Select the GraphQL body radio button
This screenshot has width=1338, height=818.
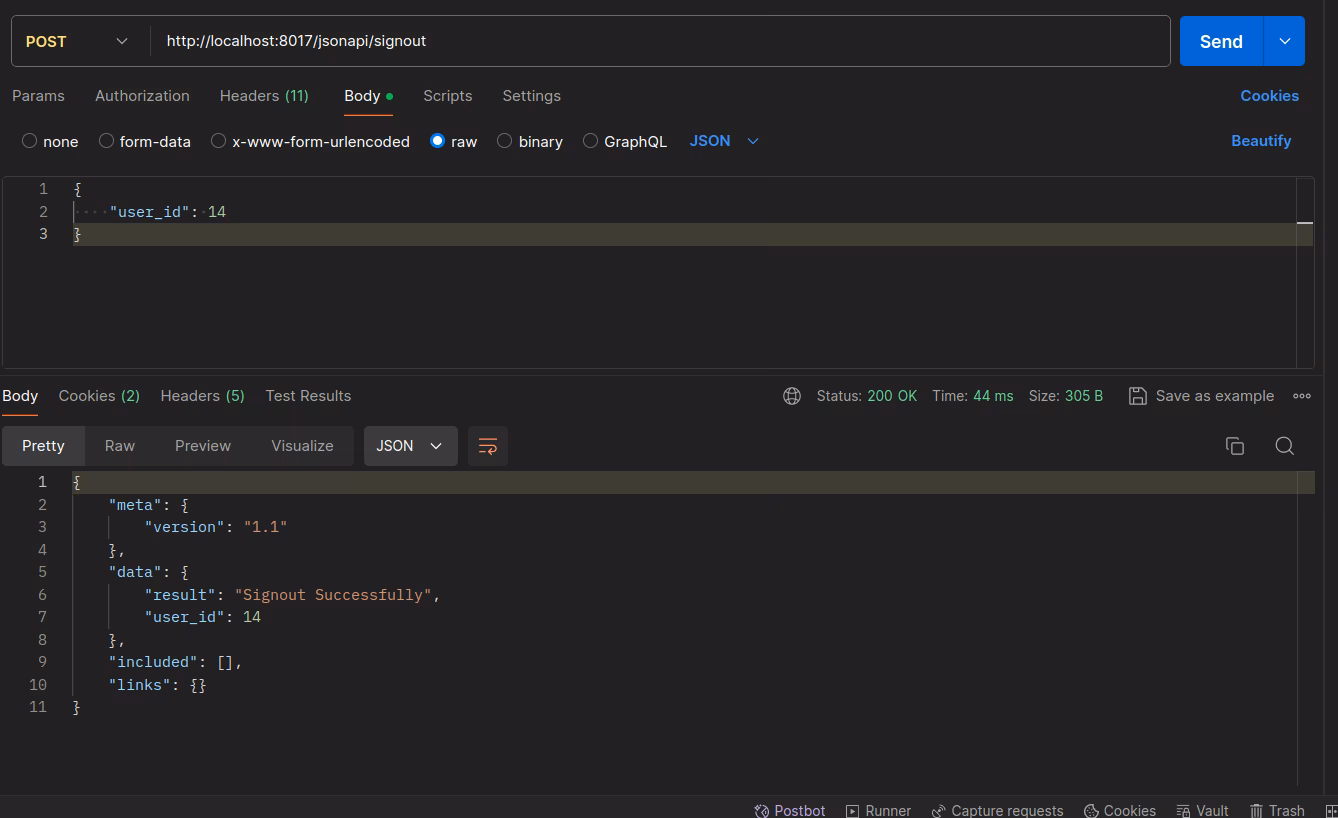(x=590, y=141)
